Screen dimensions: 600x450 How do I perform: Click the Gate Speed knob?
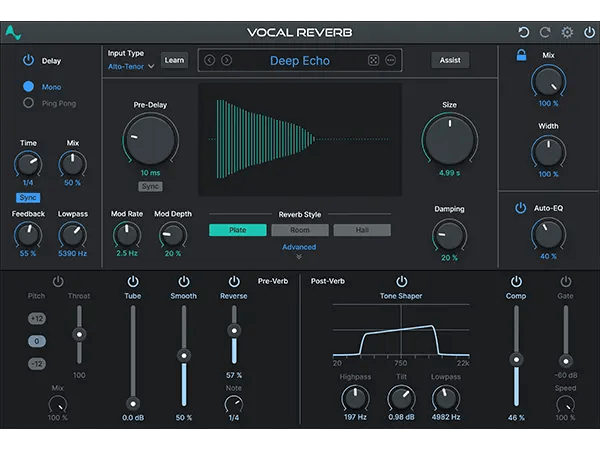565,404
